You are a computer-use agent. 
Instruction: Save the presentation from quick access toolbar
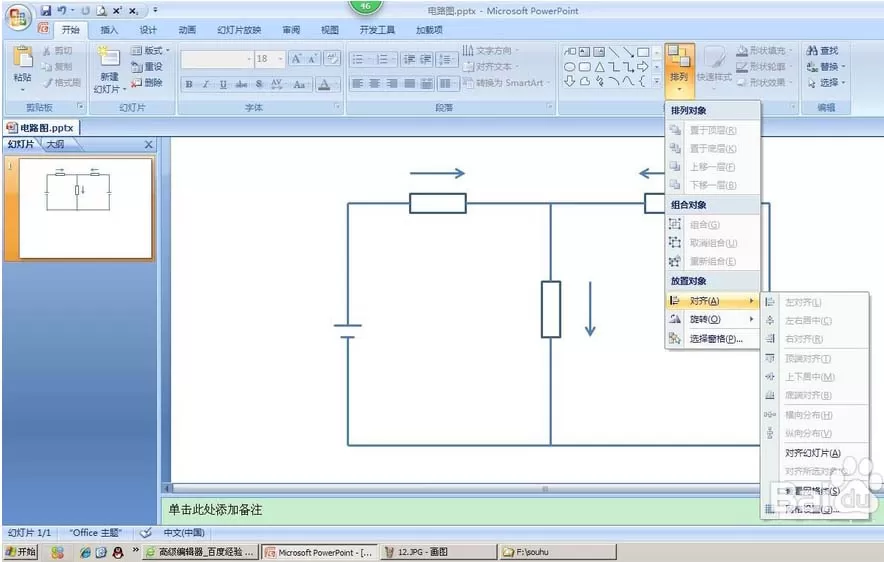pyautogui.click(x=46, y=10)
